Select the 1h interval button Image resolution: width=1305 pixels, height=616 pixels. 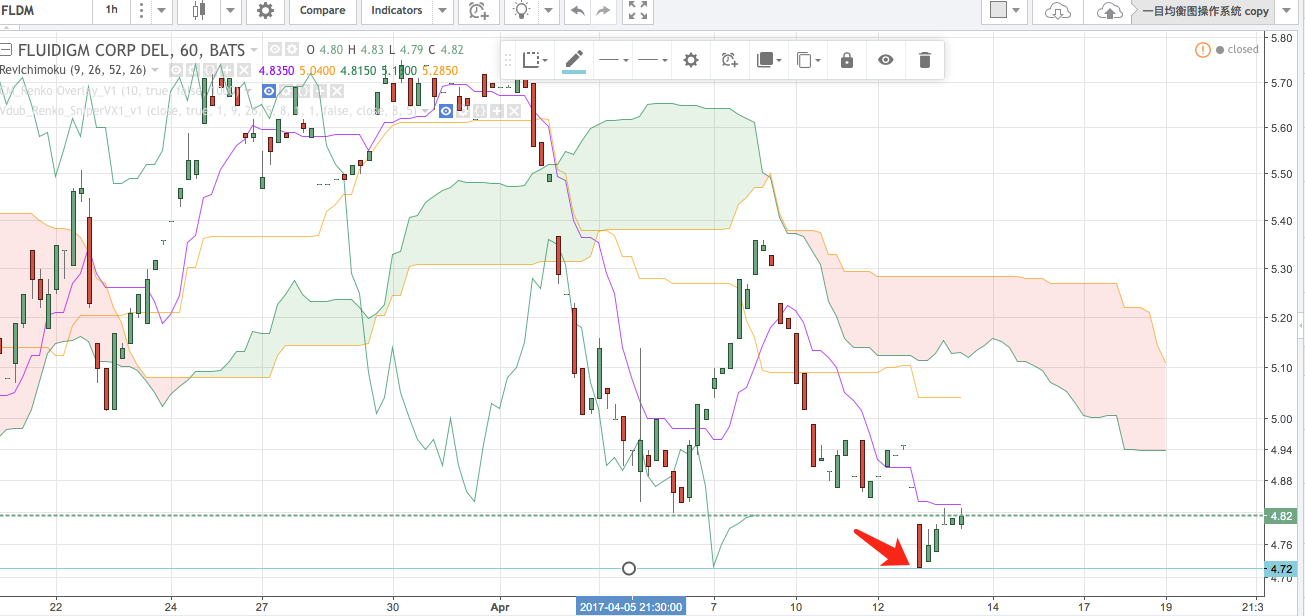tap(111, 11)
